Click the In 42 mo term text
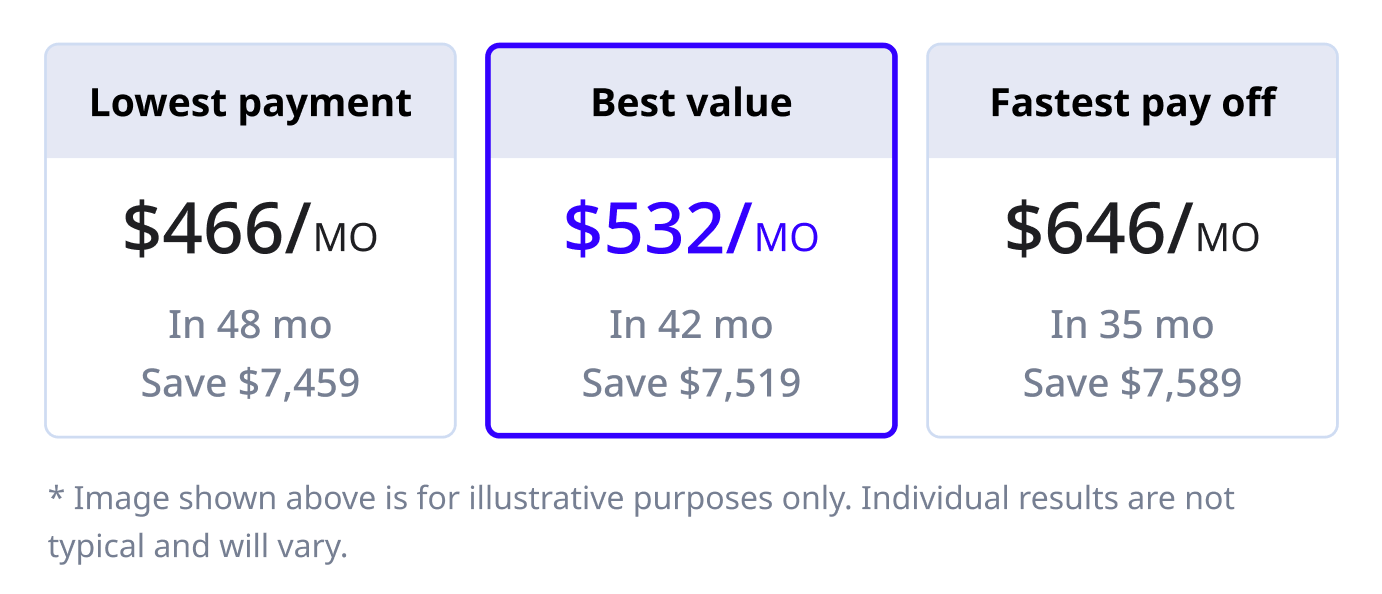The height and width of the screenshot is (594, 1382). point(691,325)
